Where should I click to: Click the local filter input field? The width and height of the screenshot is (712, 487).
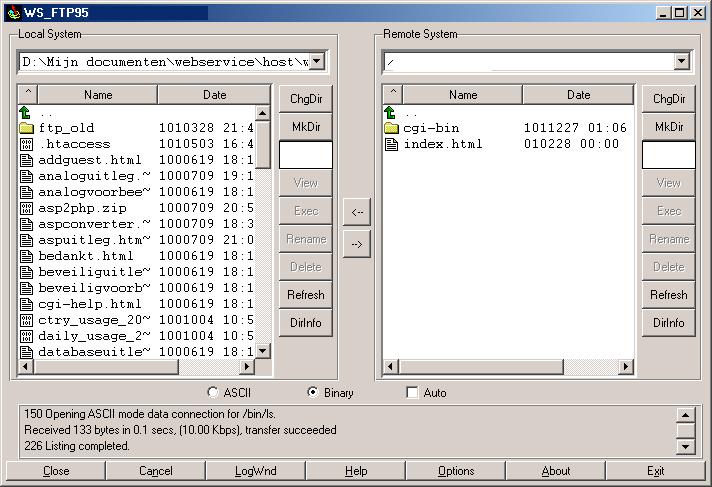[305, 155]
